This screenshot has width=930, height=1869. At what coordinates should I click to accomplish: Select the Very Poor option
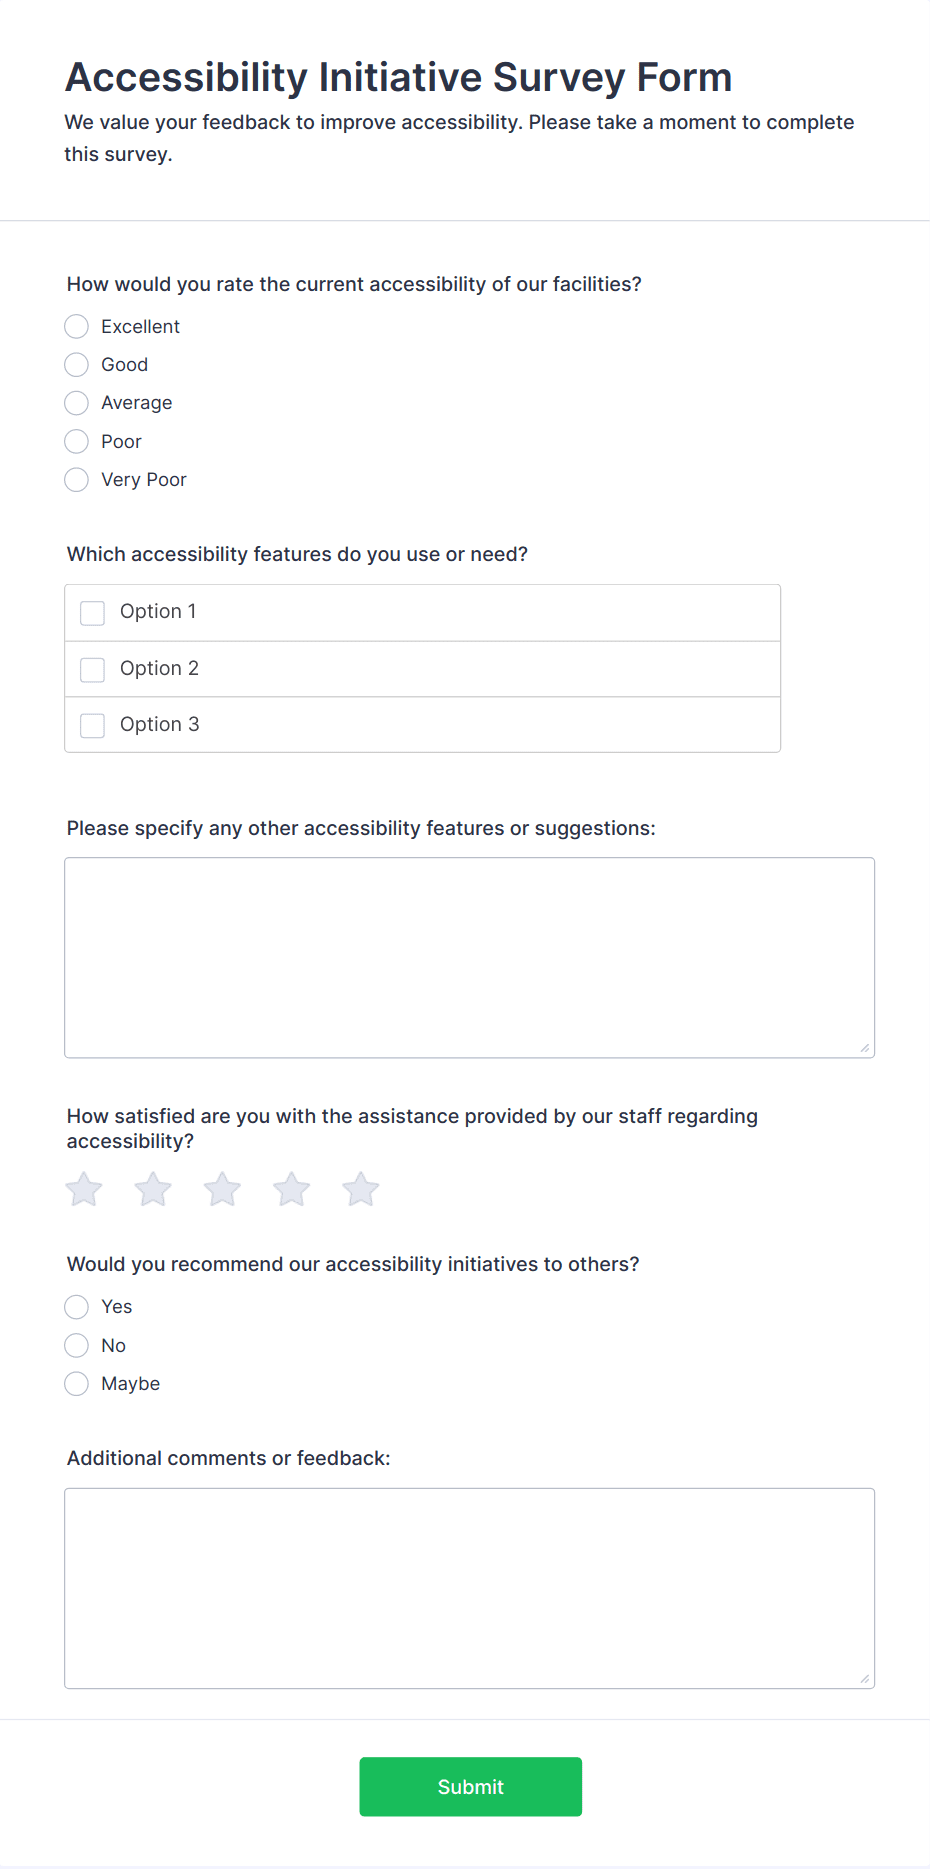77,480
